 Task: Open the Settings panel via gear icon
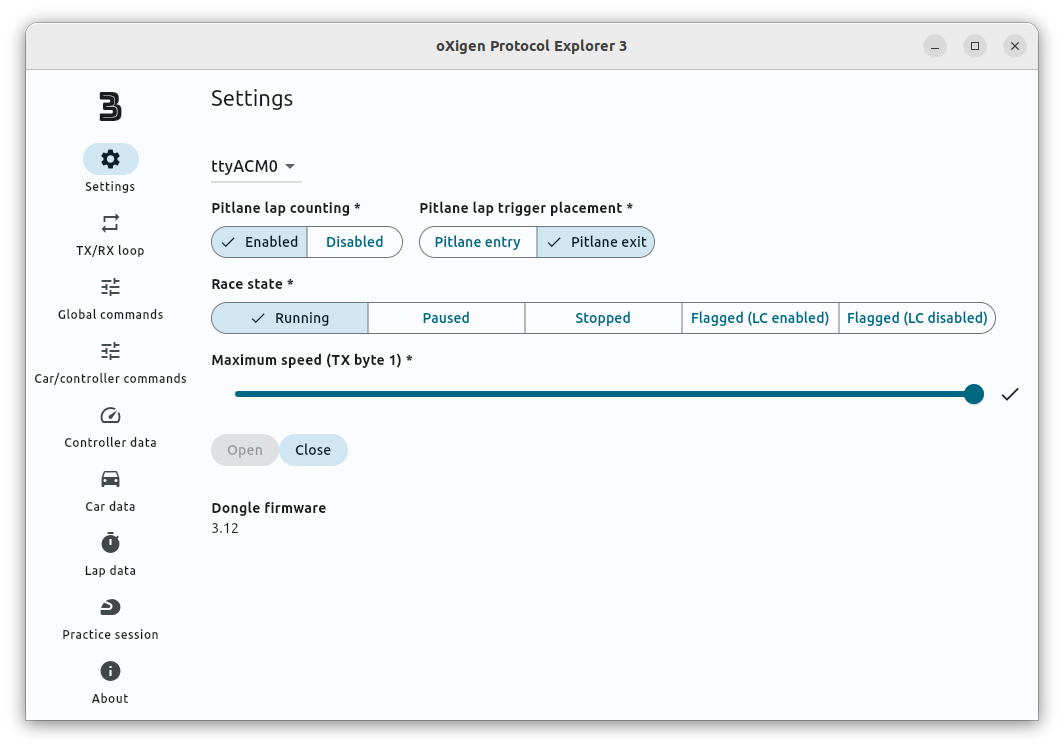click(110, 158)
